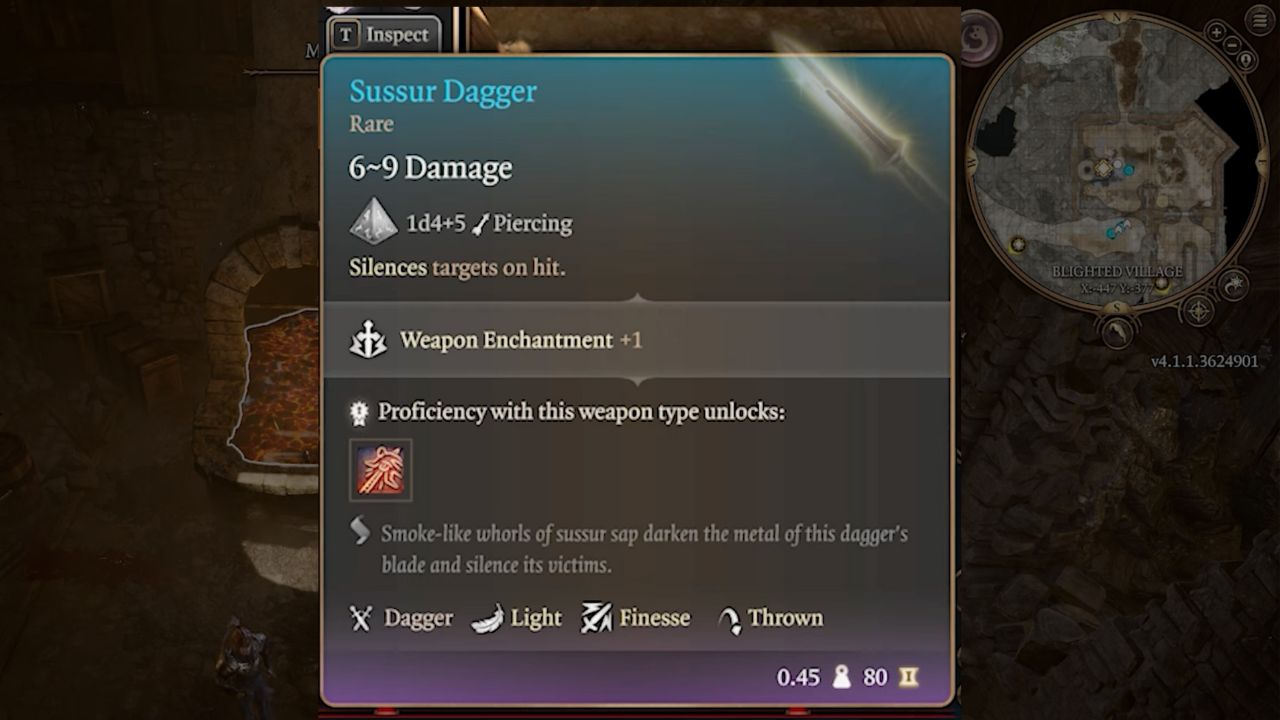Click the sparkle moon icon beside minimap
Image resolution: width=1280 pixels, height=720 pixels.
(1233, 284)
